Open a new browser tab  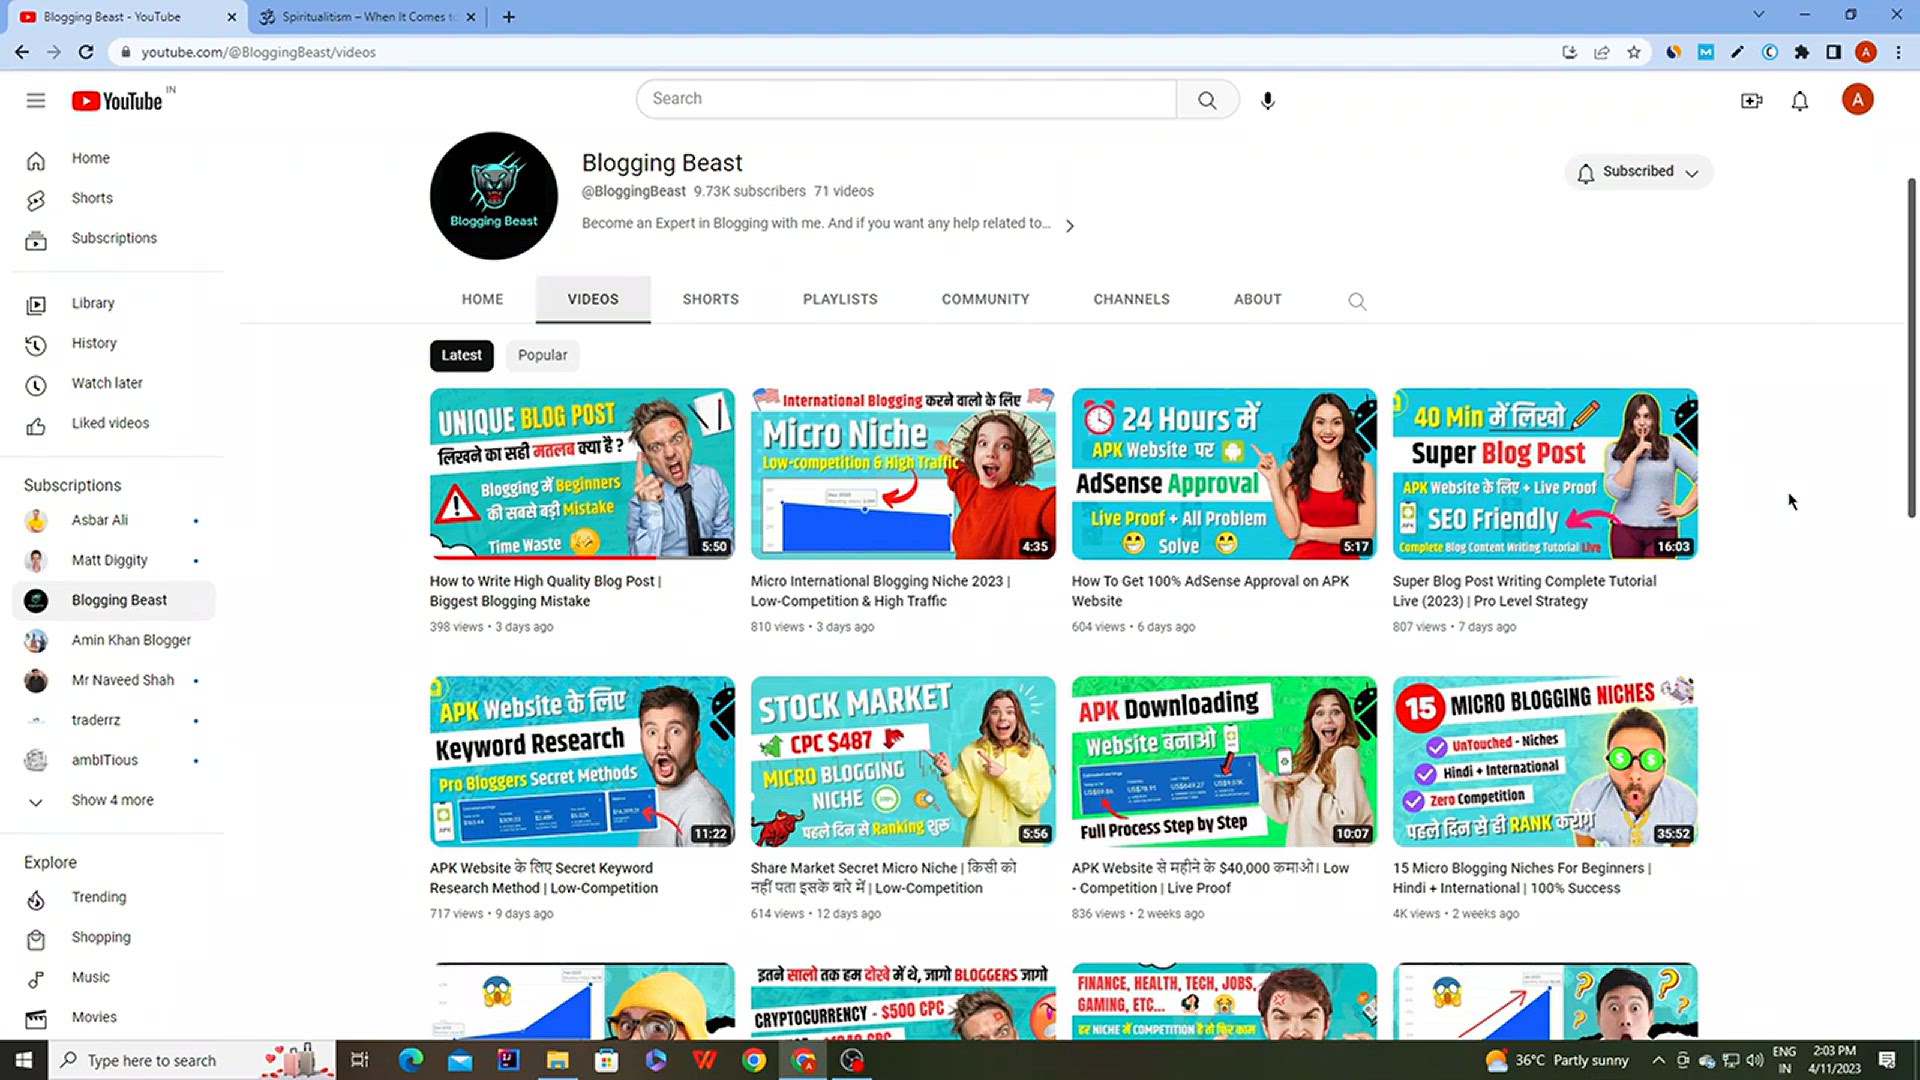509,17
